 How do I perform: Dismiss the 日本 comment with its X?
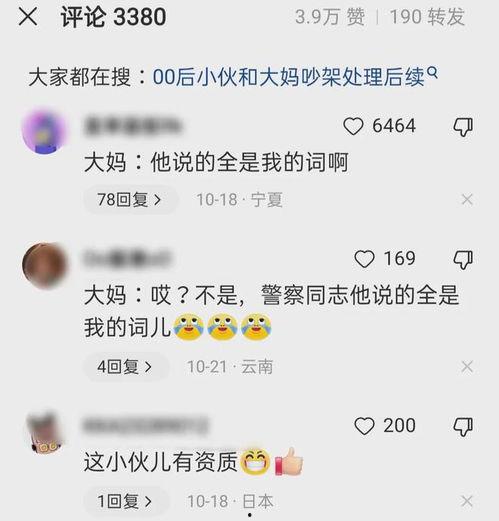[467, 501]
